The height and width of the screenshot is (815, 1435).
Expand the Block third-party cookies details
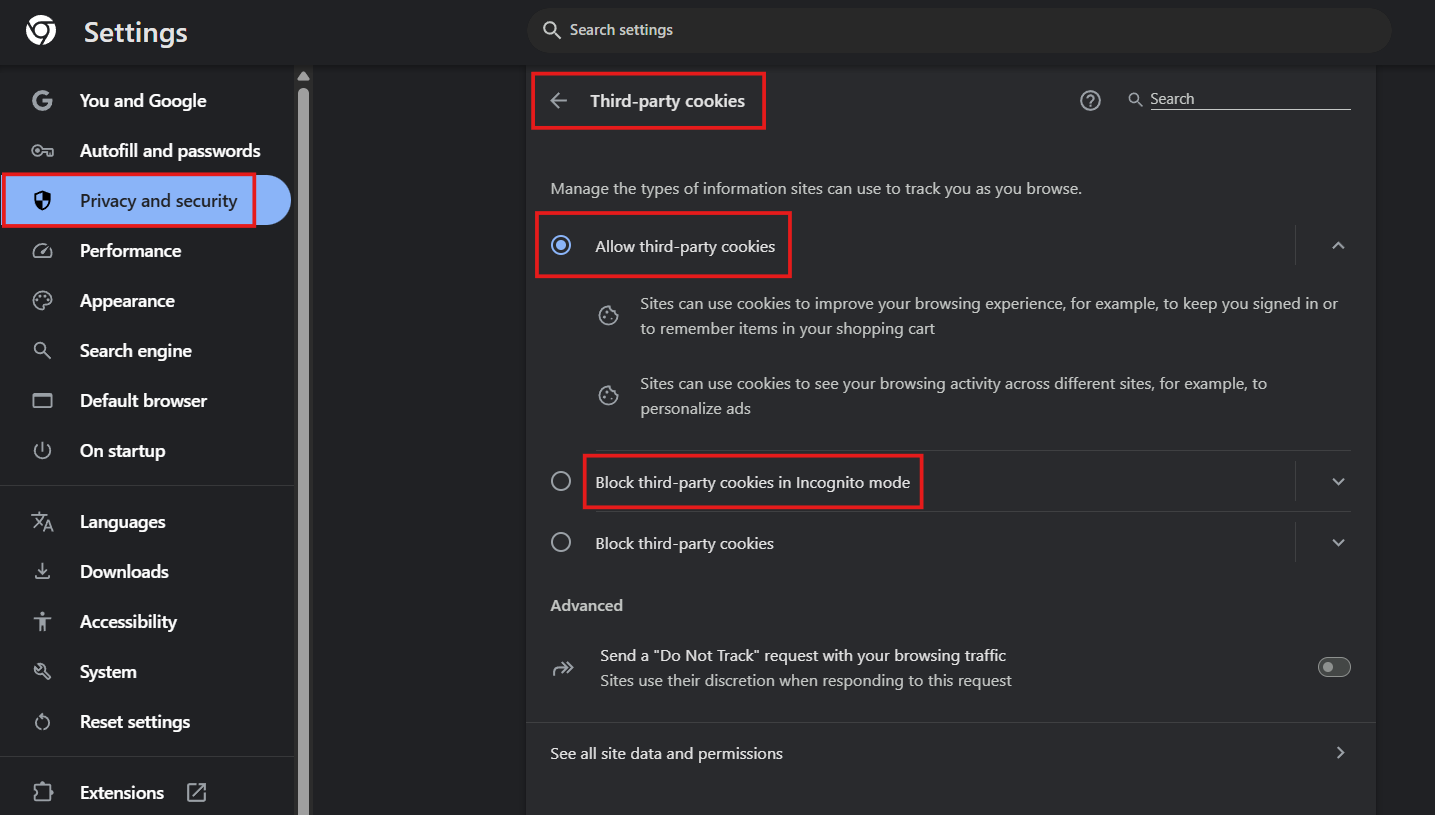point(1338,543)
